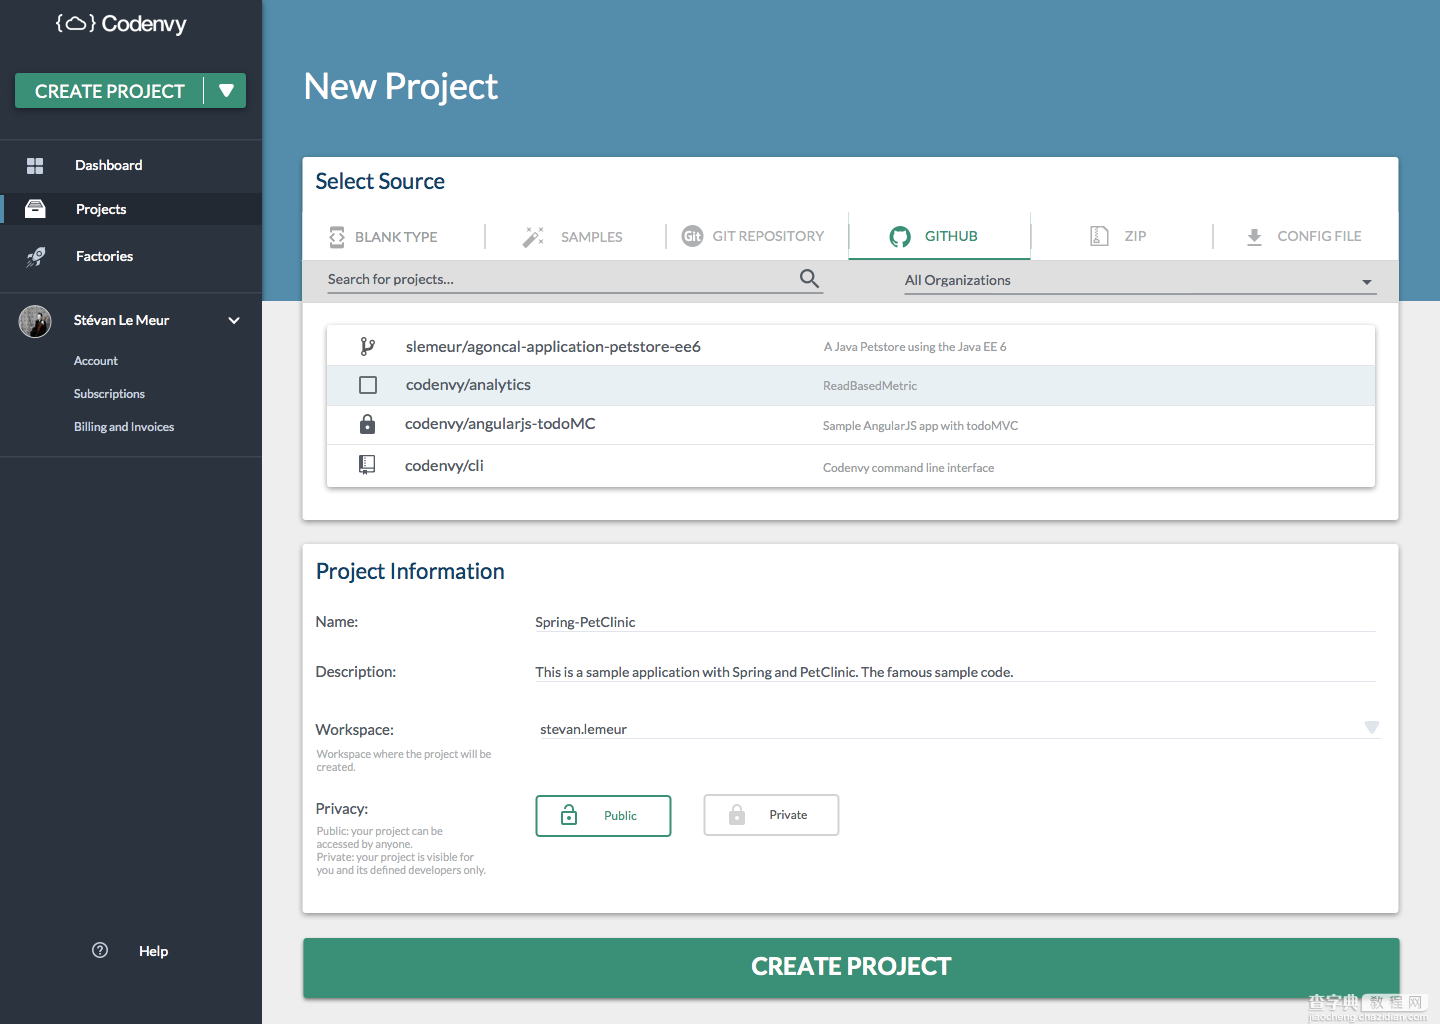Viewport: 1440px width, 1024px height.
Task: Click the 'ReadBasedMetric' description
Action: coord(870,386)
